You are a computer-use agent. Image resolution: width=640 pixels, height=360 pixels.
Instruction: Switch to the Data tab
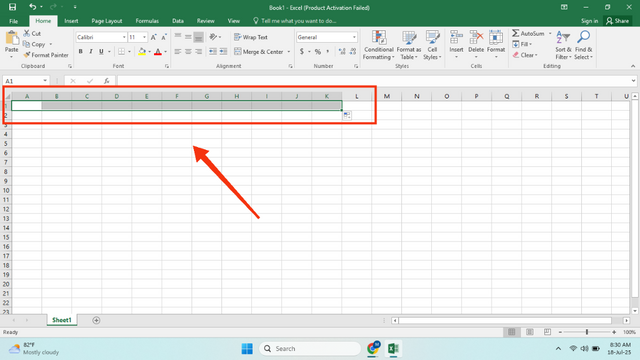[178, 21]
